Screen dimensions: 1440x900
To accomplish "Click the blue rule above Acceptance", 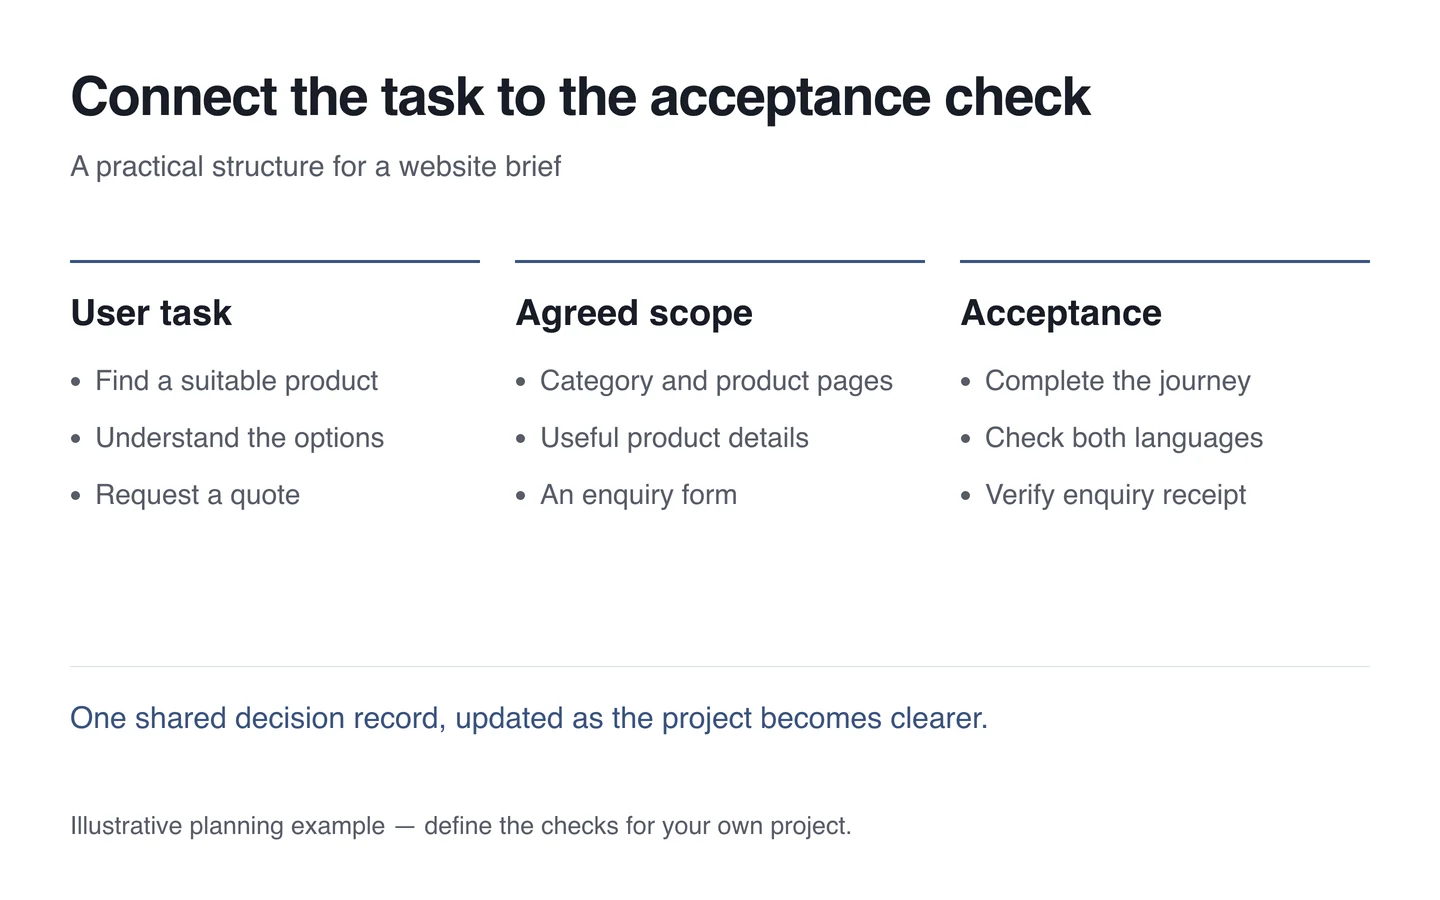I will (1165, 261).
